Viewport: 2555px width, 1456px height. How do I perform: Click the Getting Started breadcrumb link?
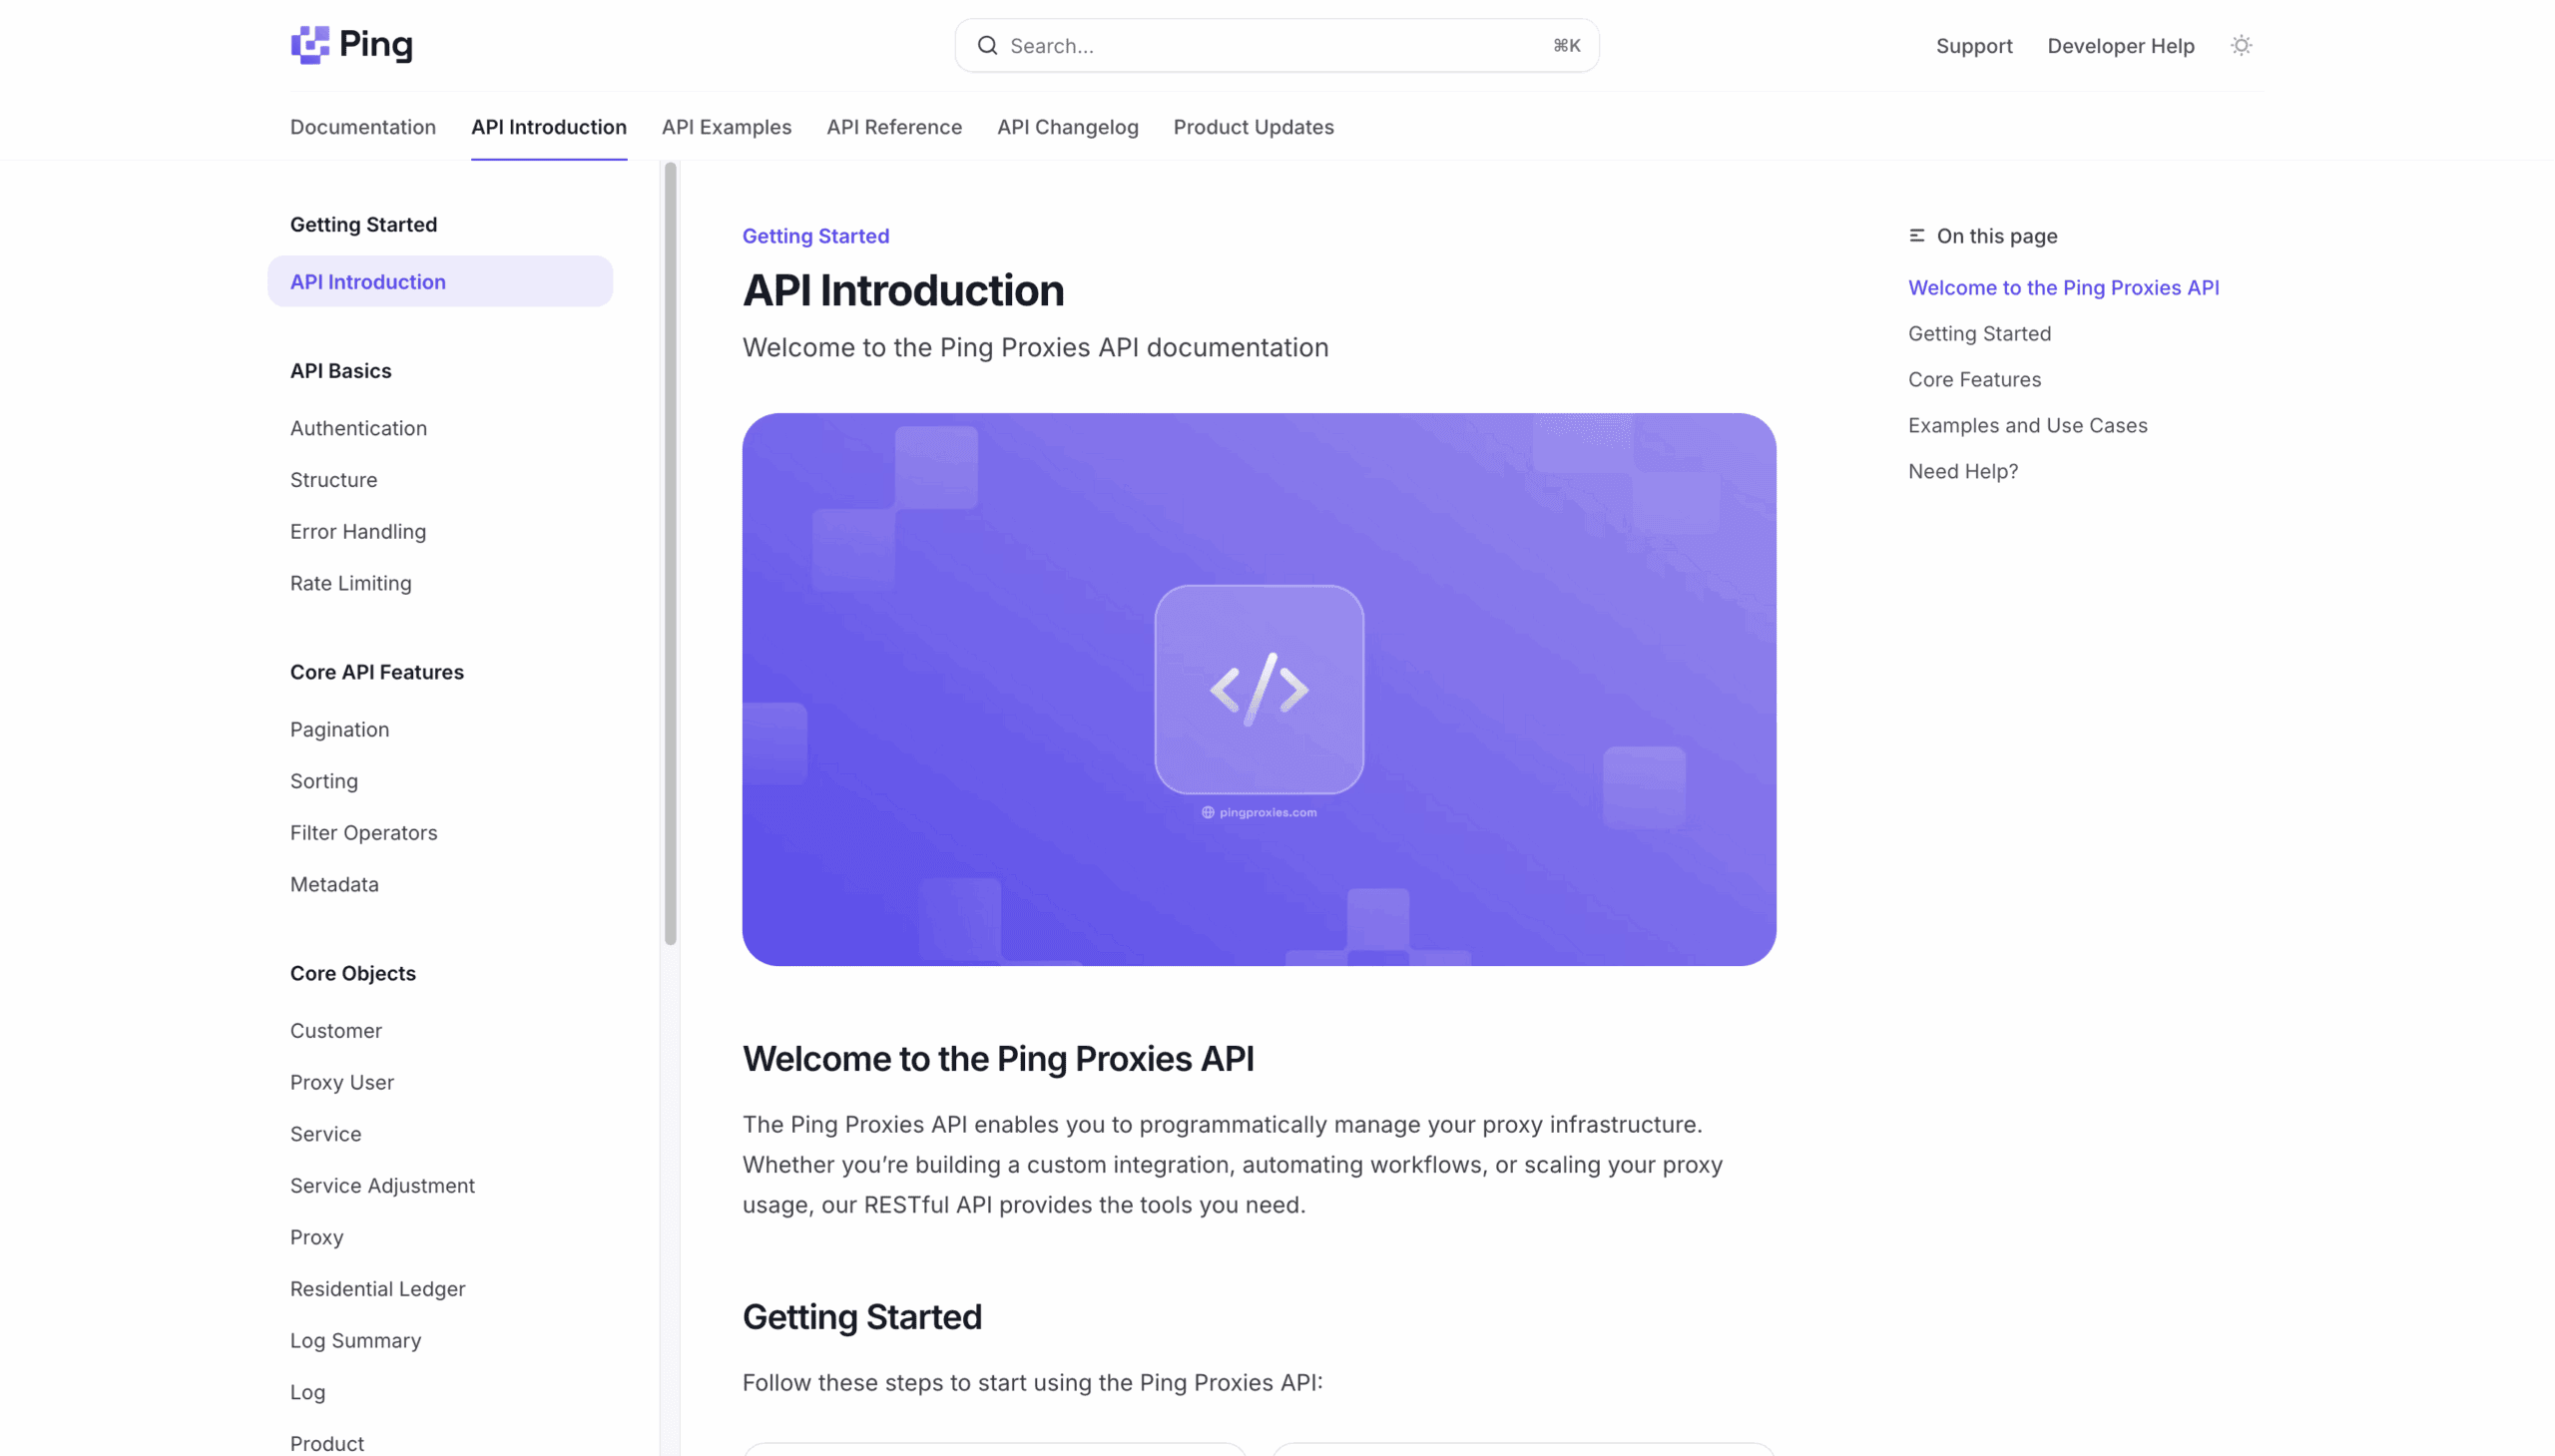[x=815, y=236]
